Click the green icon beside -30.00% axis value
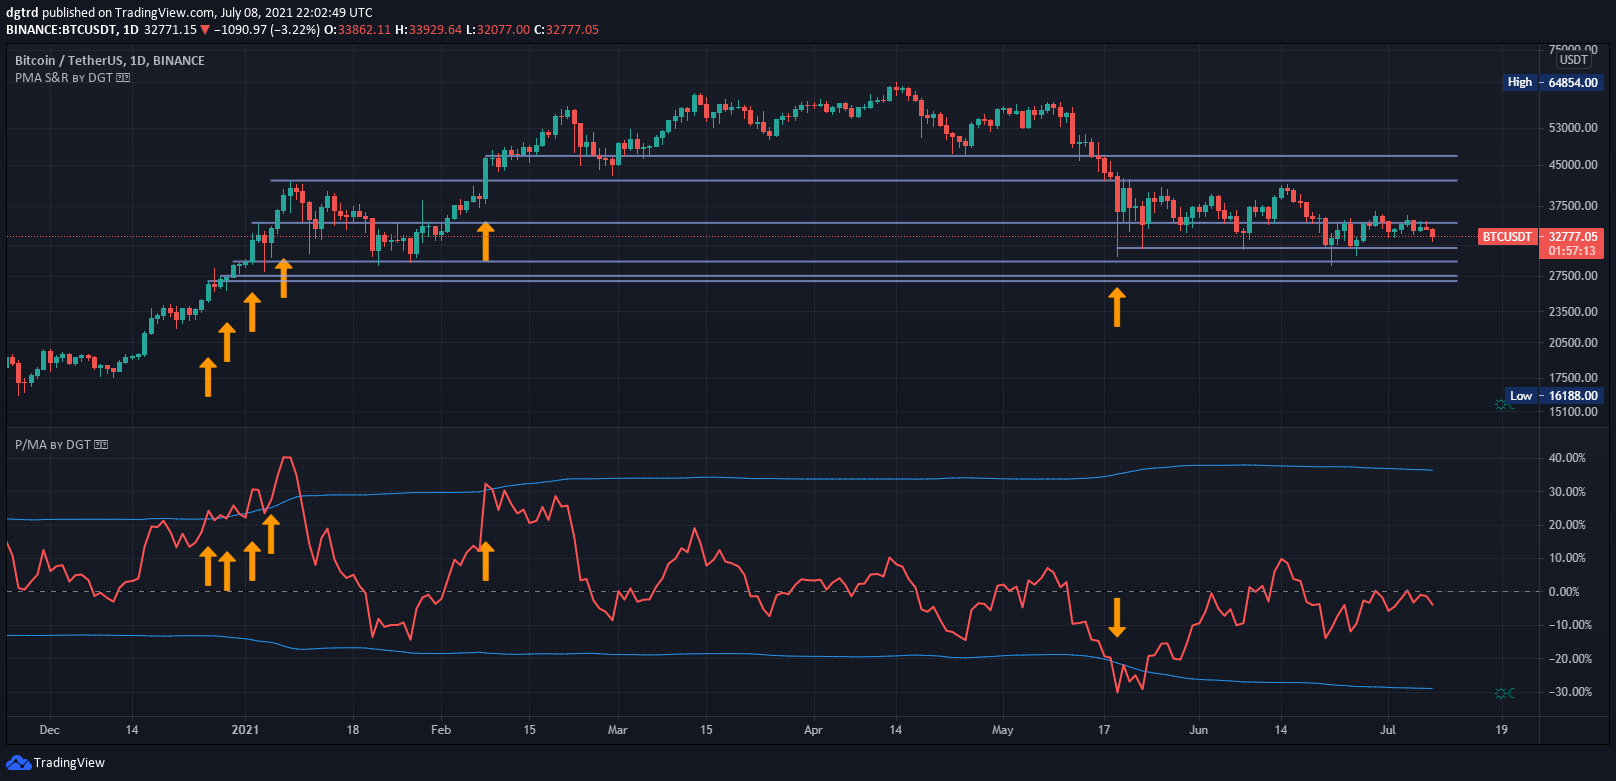The height and width of the screenshot is (781, 1616). 1504,693
